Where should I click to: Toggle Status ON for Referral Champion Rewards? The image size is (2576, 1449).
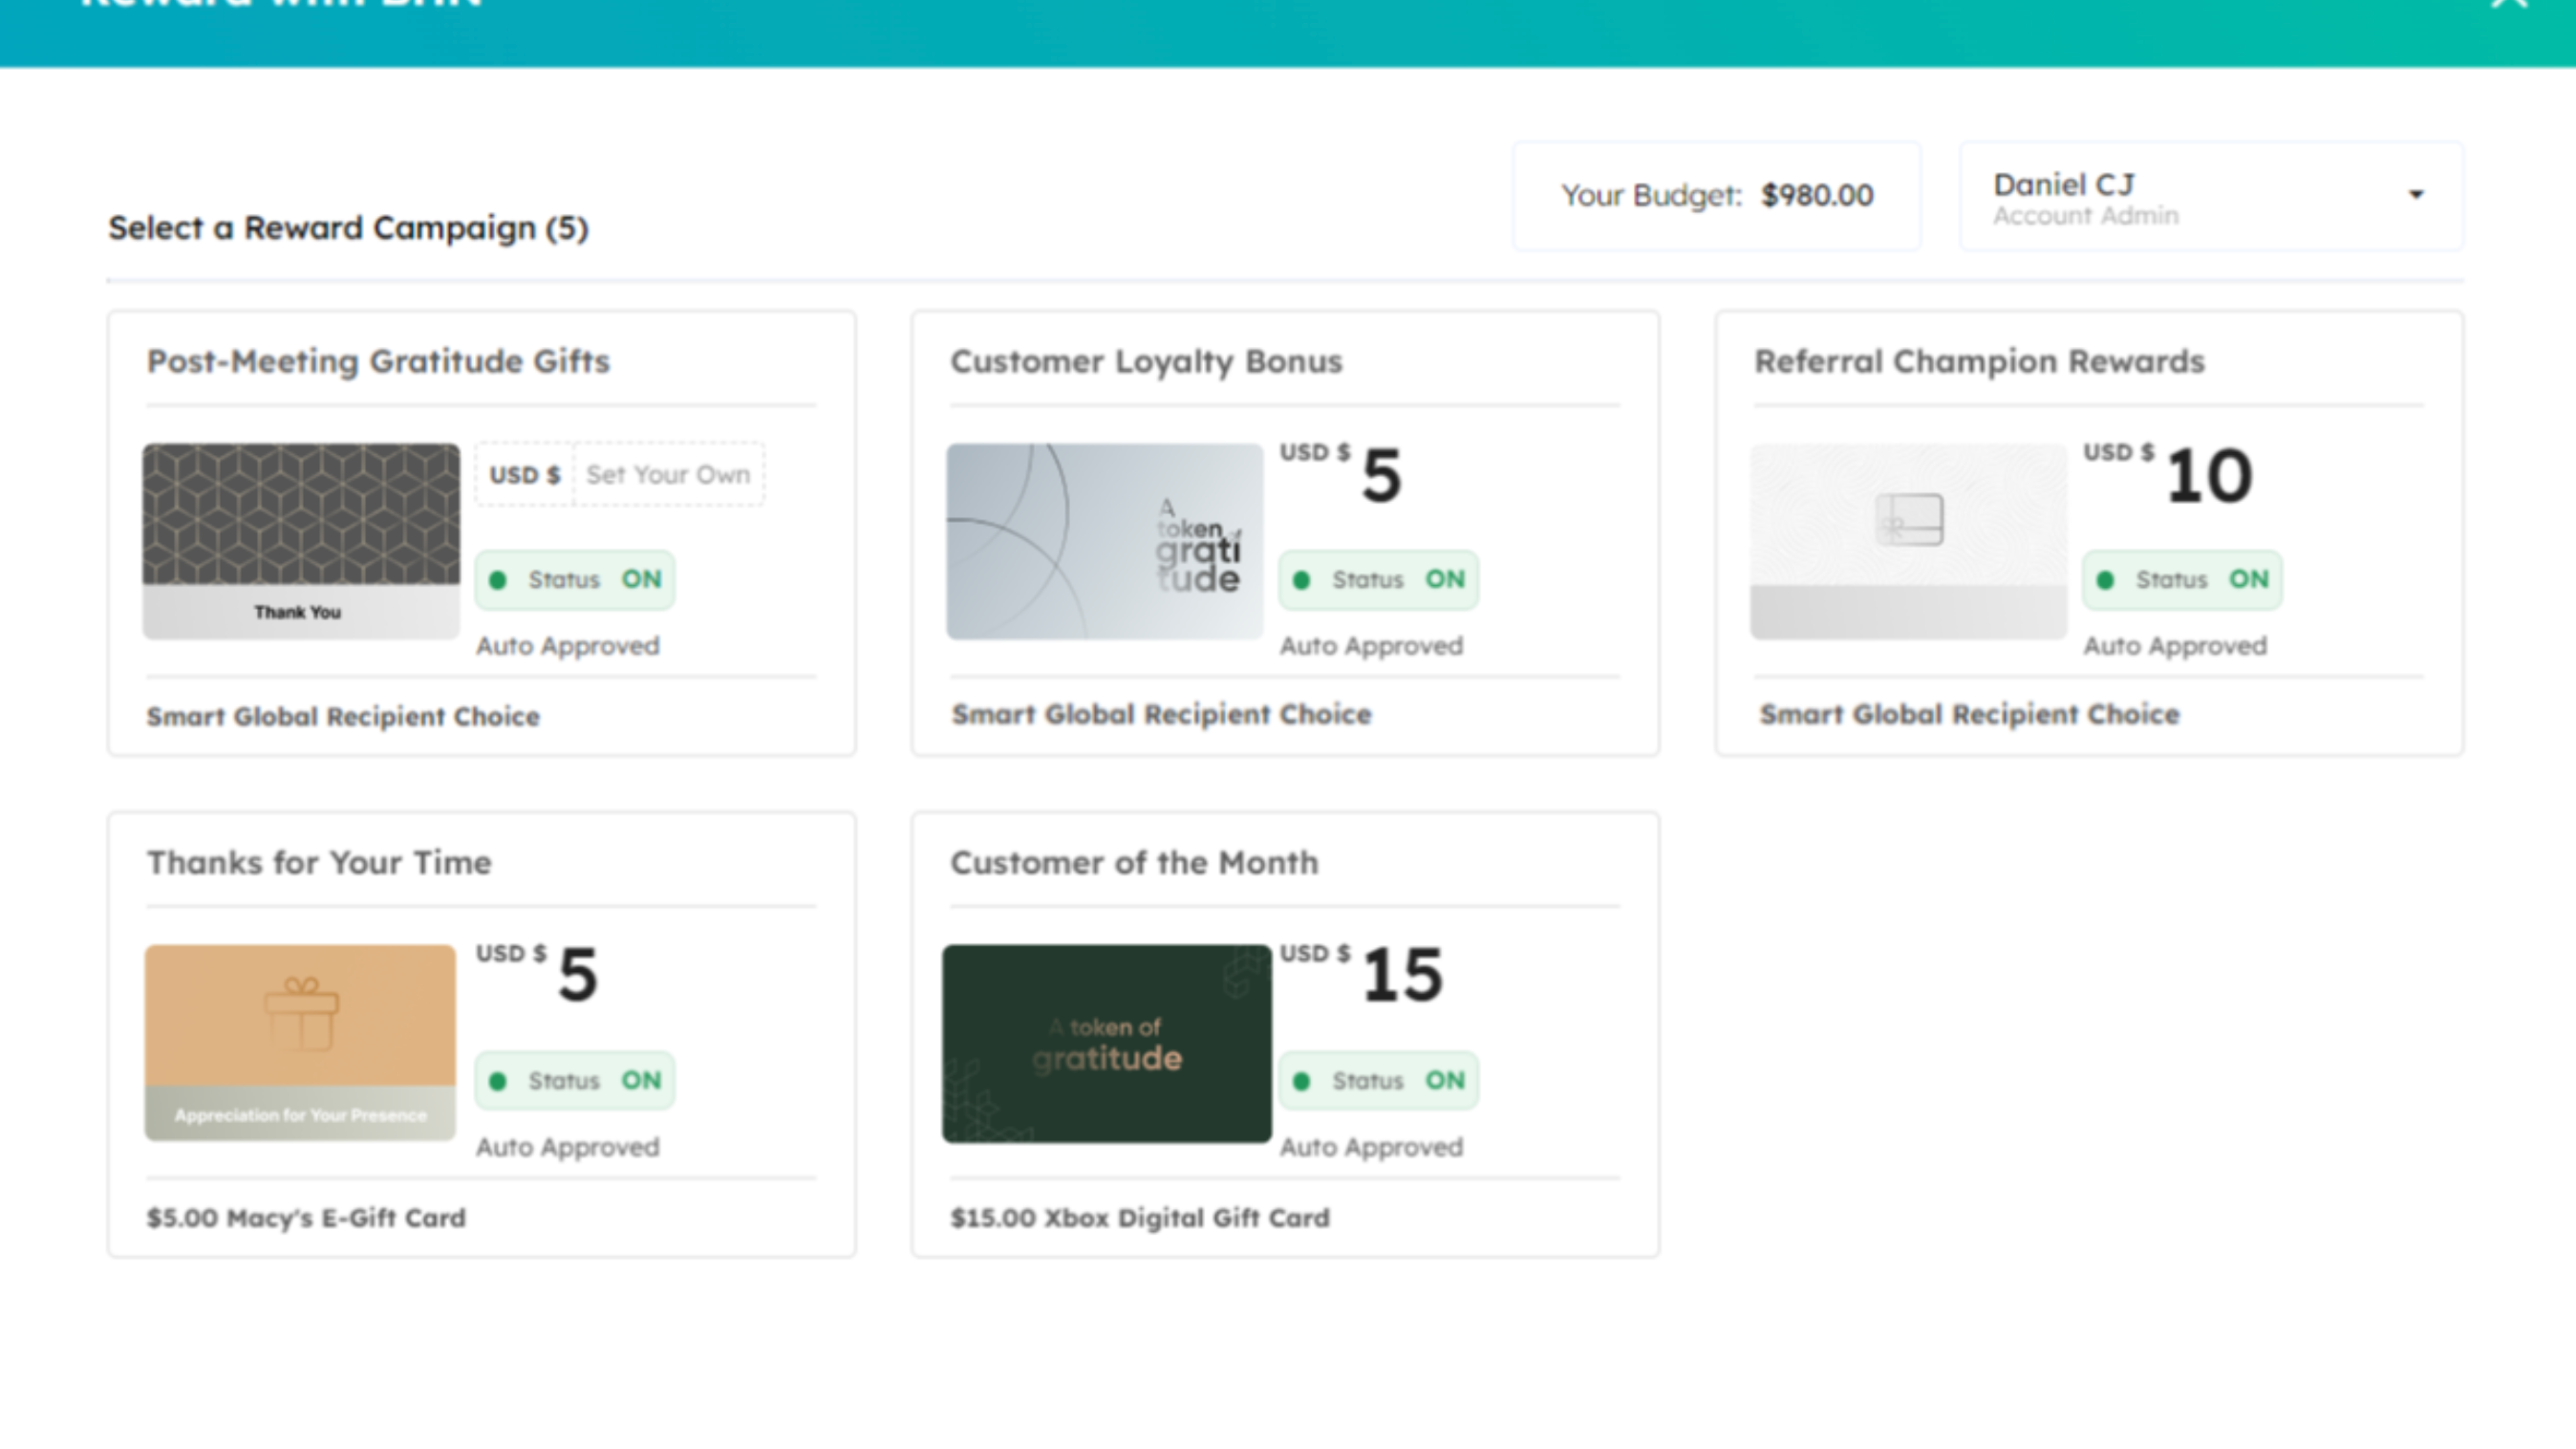(x=2182, y=580)
